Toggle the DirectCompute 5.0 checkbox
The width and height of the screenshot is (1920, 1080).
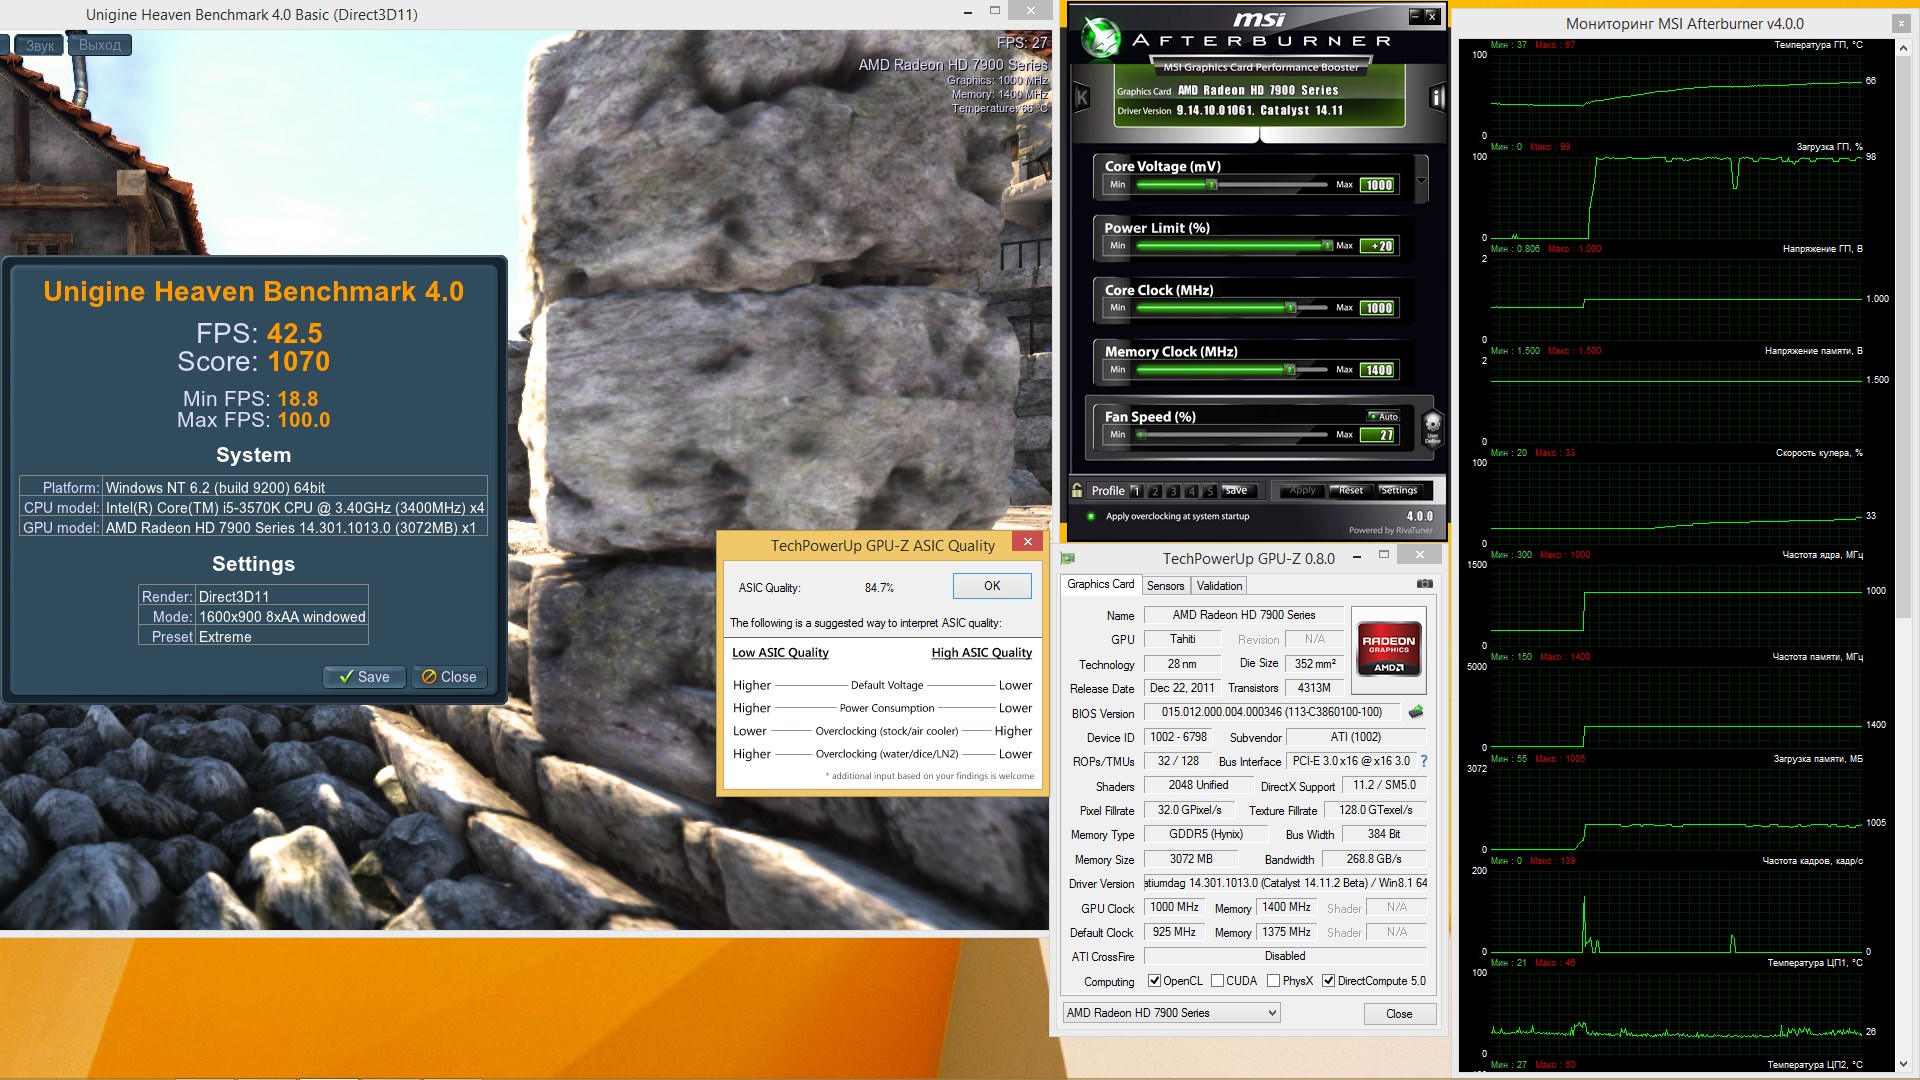[x=1328, y=981]
